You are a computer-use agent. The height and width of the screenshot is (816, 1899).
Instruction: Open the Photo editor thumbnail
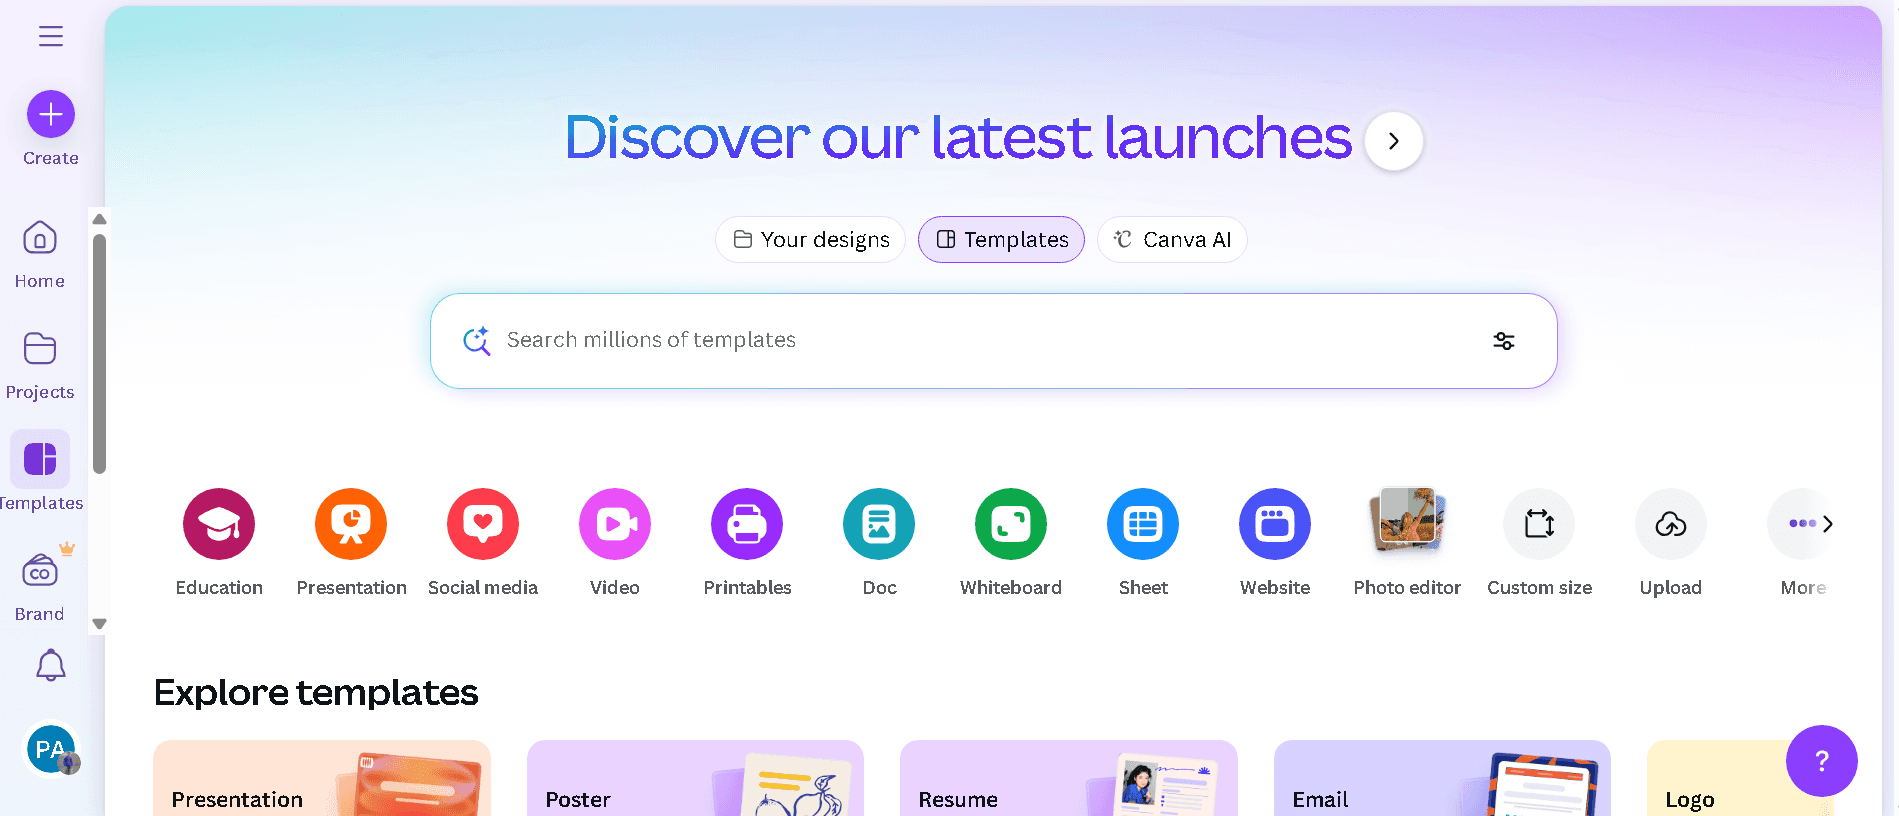click(1407, 521)
